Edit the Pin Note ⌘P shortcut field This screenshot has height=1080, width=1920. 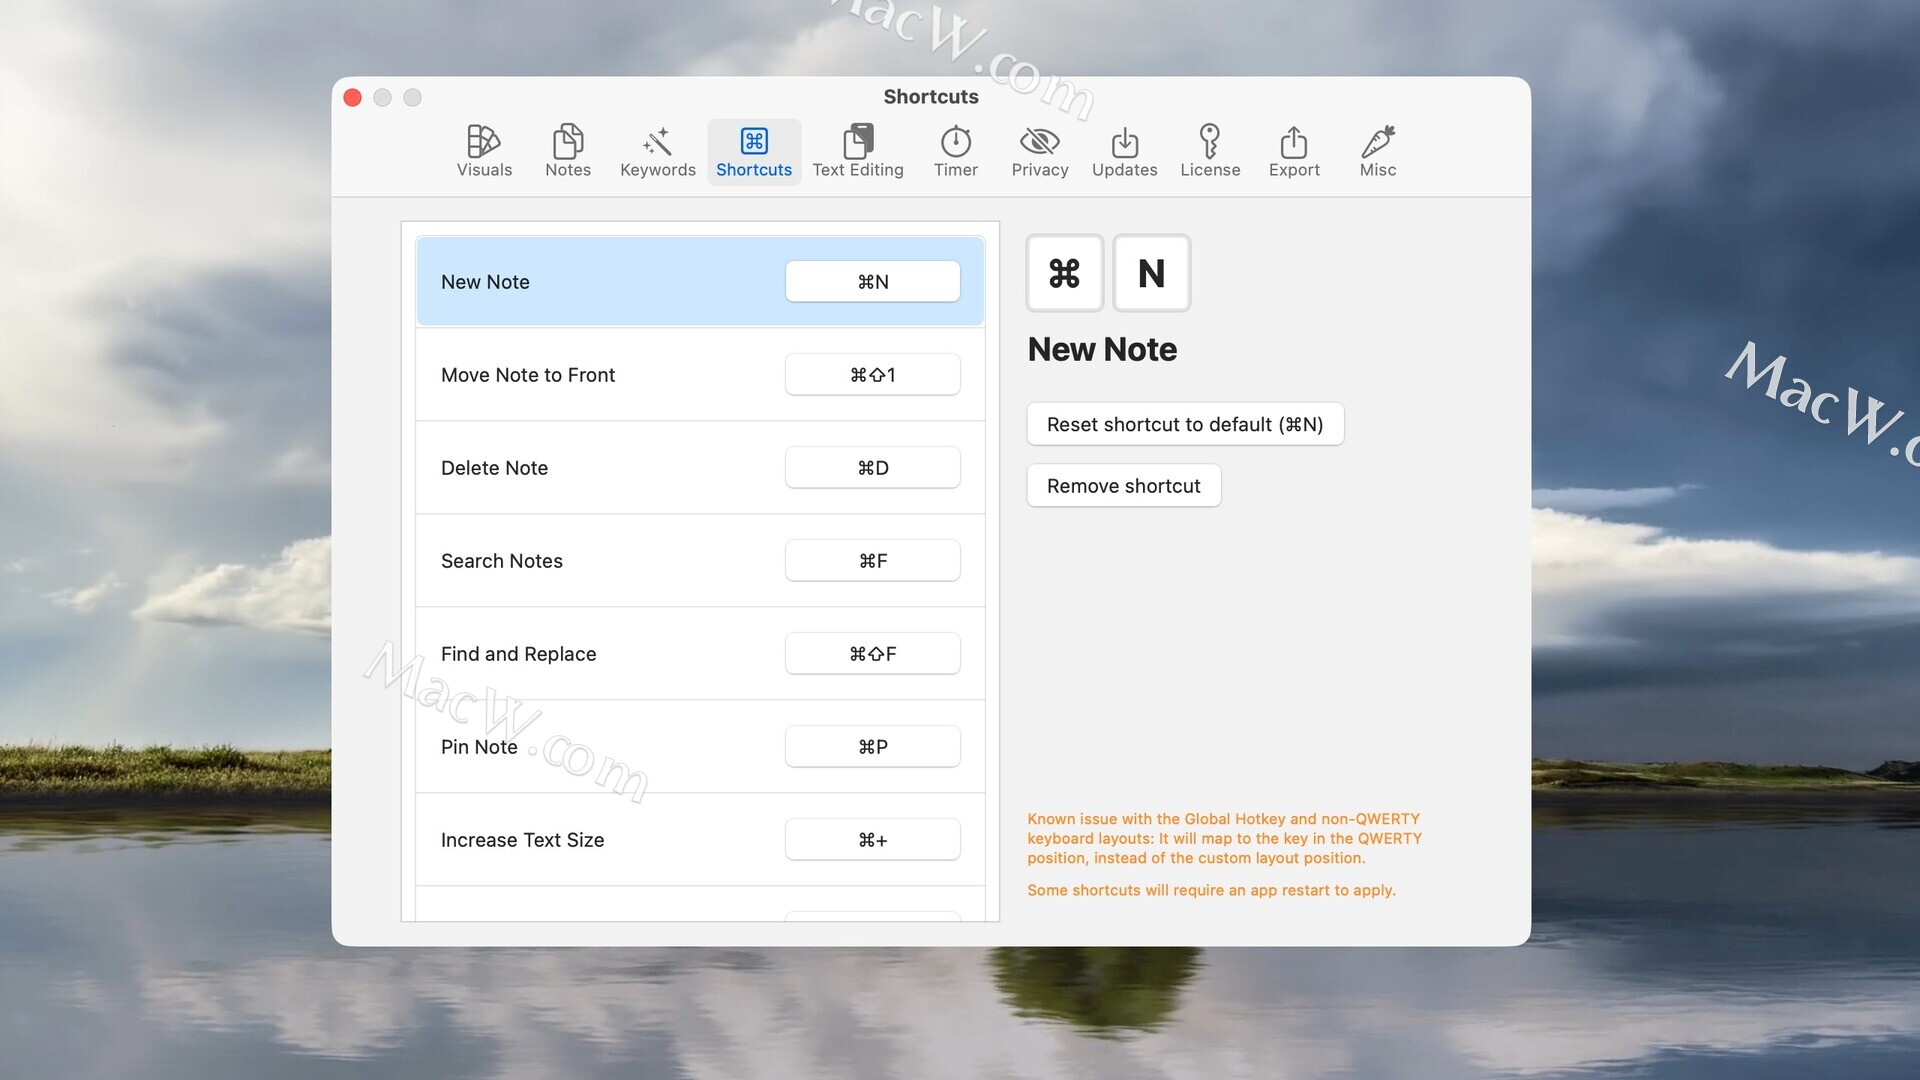[872, 747]
